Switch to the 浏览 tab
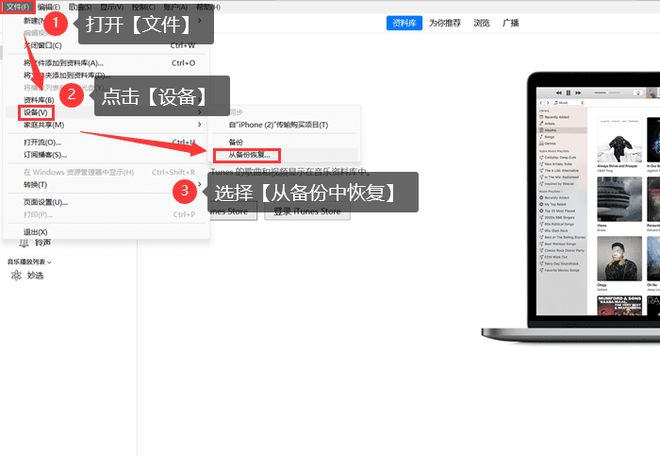660x456 pixels. coord(482,23)
